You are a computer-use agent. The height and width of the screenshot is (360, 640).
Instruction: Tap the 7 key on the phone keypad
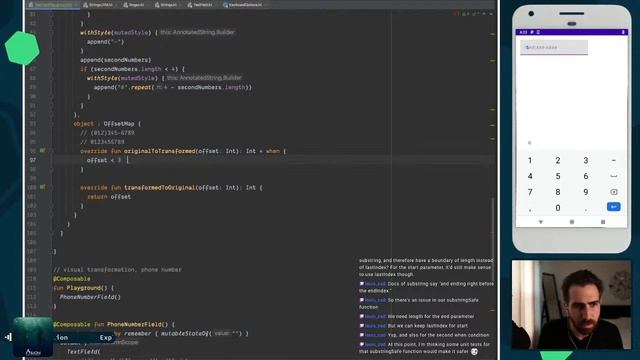tap(530, 192)
